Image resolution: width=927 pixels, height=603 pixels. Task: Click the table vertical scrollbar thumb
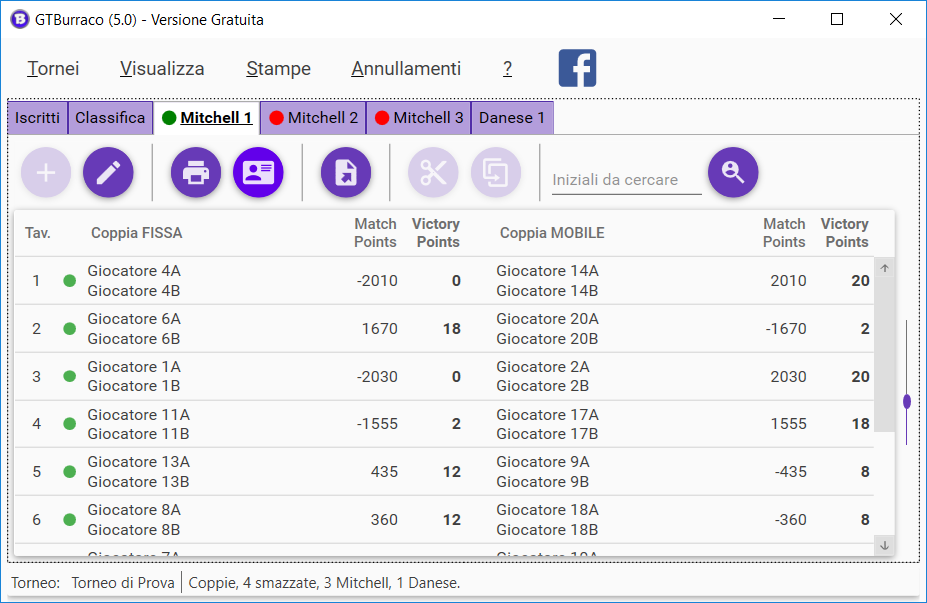point(884,355)
